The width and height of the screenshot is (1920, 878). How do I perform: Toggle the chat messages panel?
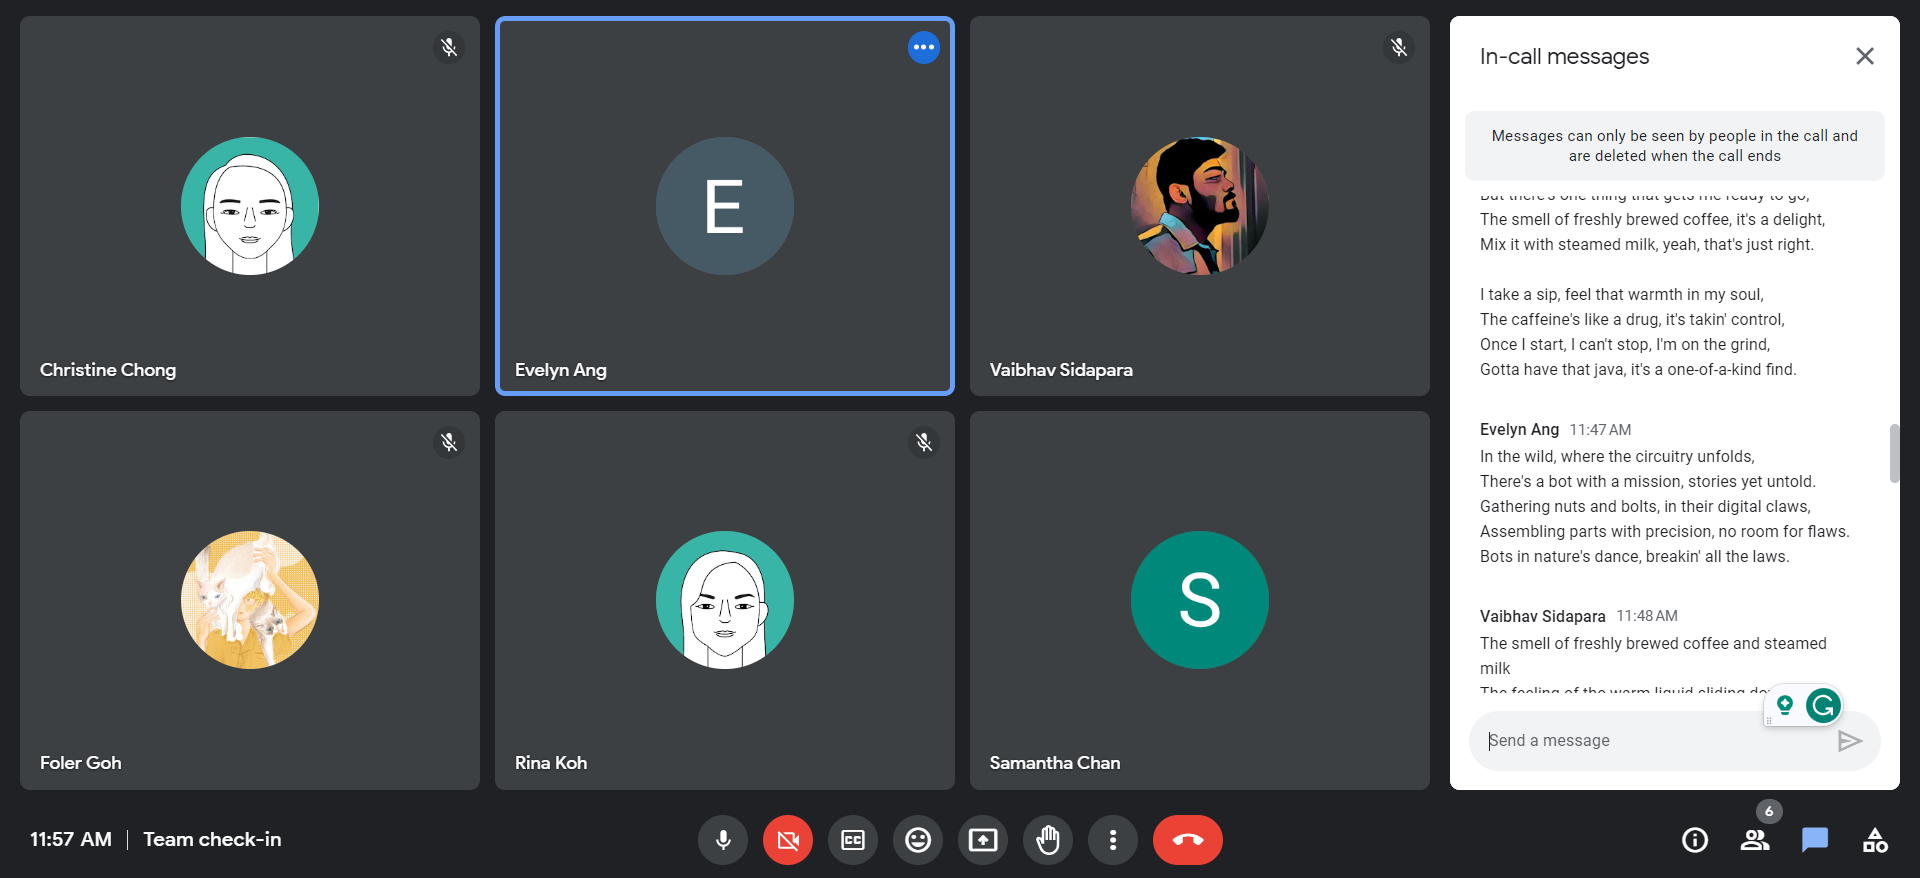[1815, 840]
